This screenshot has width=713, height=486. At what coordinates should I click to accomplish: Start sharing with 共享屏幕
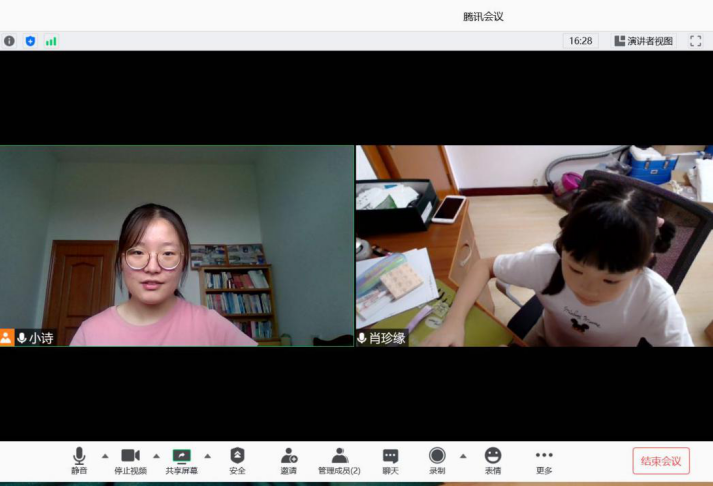(x=181, y=460)
